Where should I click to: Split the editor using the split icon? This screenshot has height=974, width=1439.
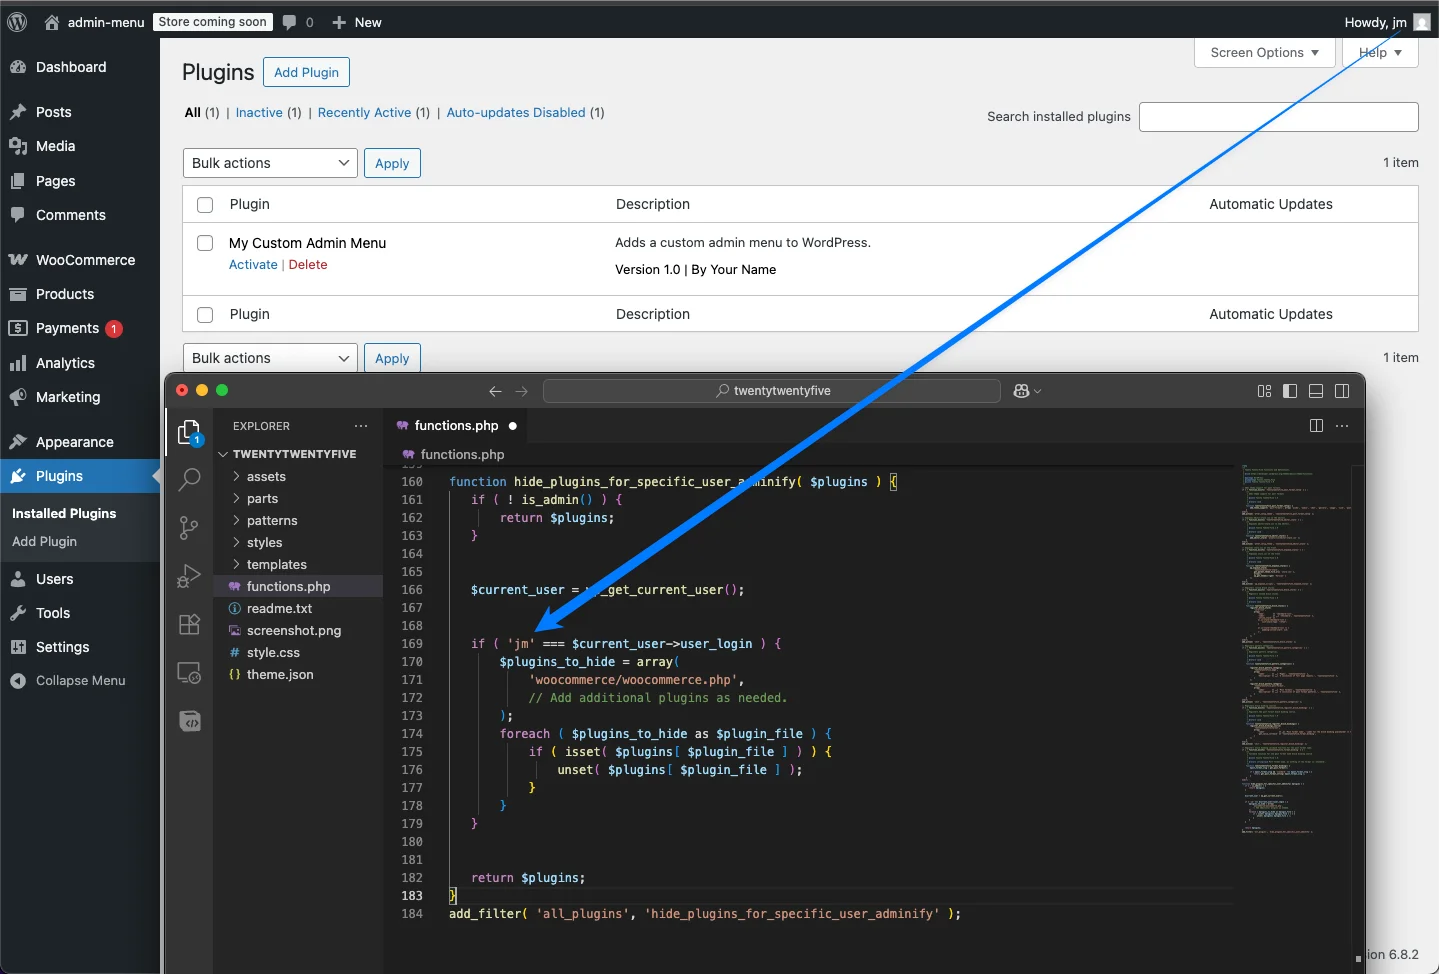tap(1315, 426)
